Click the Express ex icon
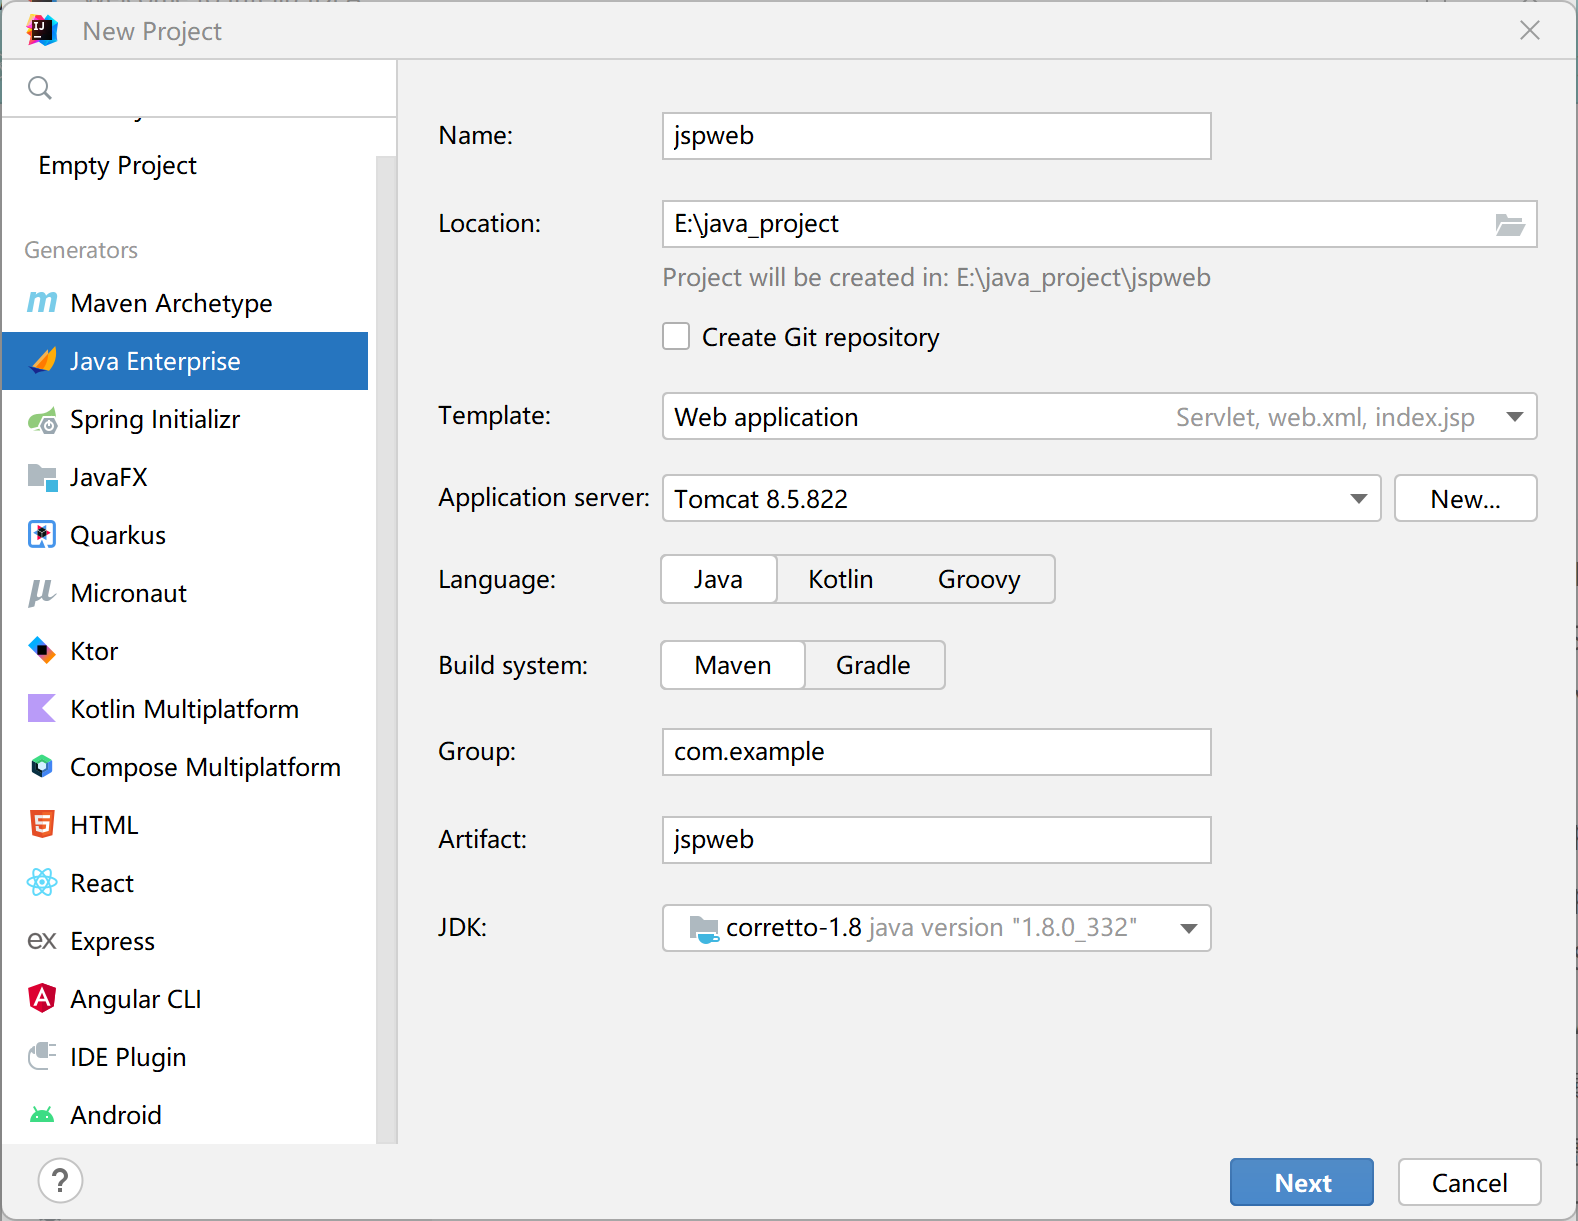Screen dimensions: 1578x1221 (42, 941)
